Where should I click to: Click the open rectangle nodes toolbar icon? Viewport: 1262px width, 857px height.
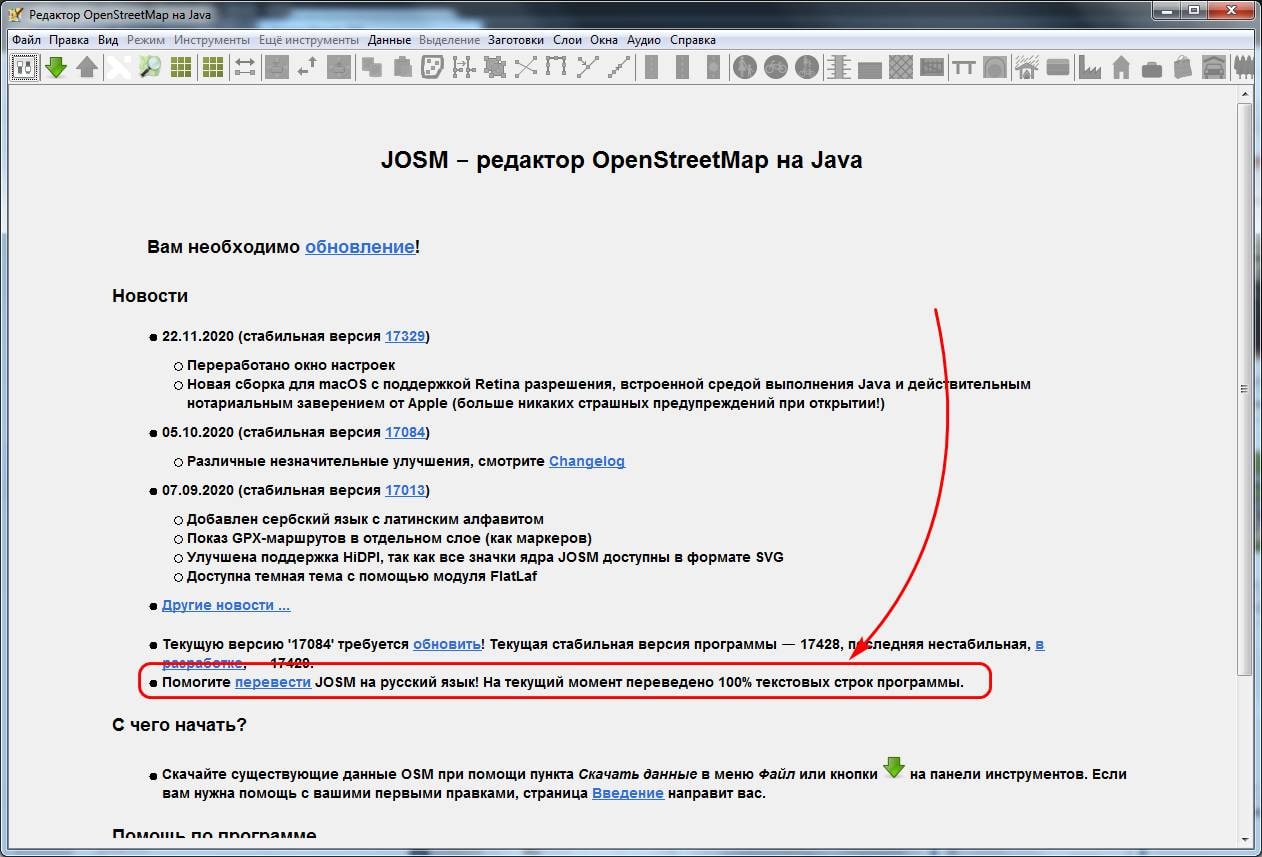coord(557,67)
